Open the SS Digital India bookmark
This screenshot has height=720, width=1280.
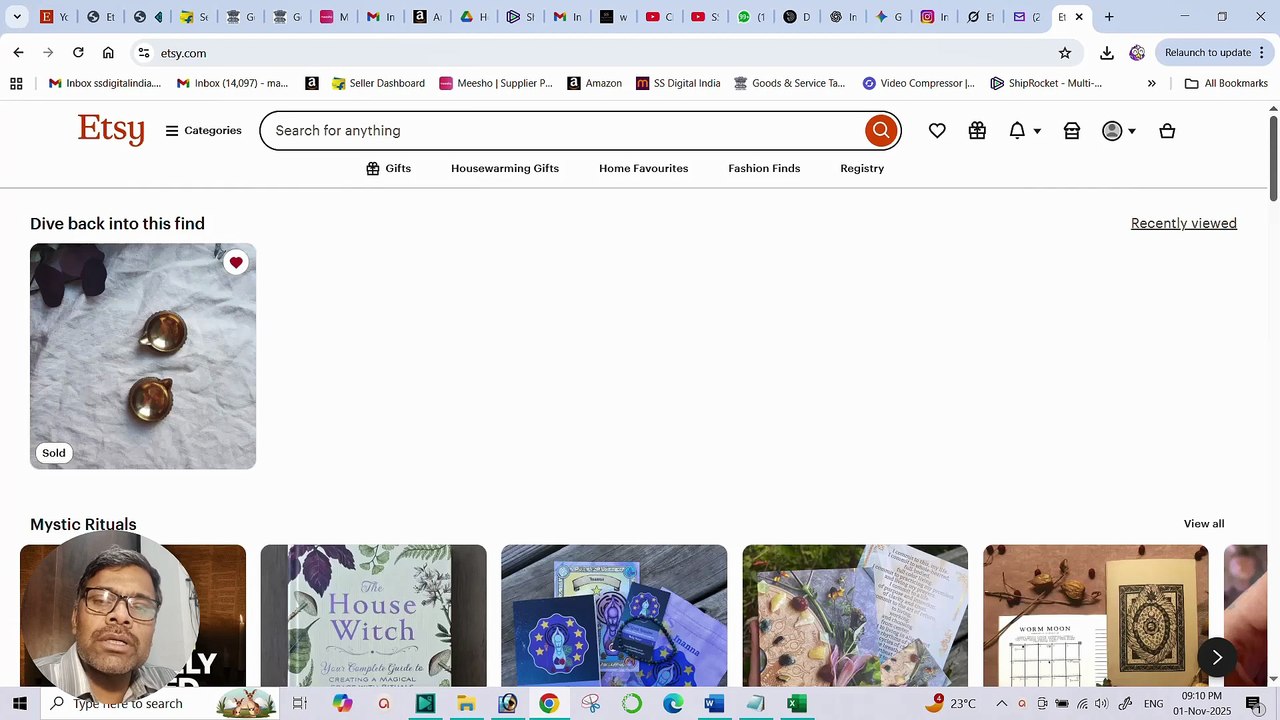coord(678,83)
